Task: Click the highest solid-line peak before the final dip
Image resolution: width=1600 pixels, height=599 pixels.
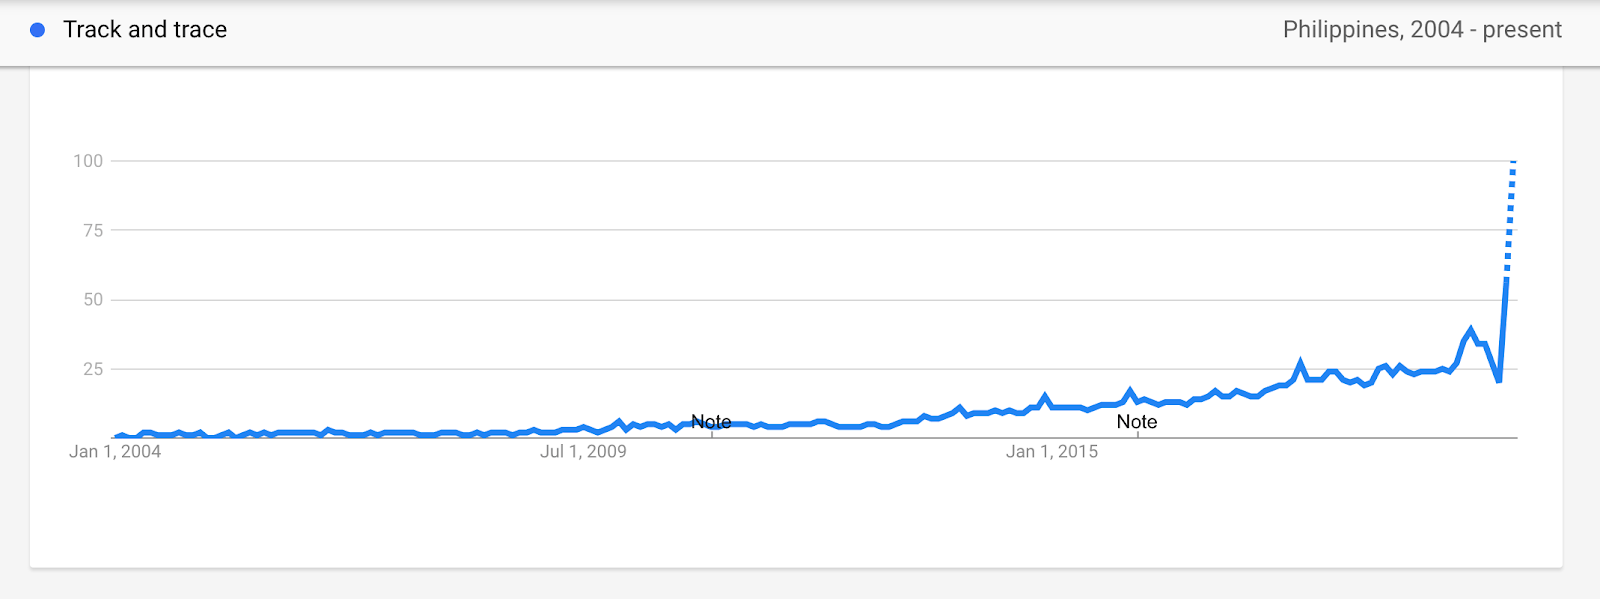Action: pyautogui.click(x=1470, y=329)
